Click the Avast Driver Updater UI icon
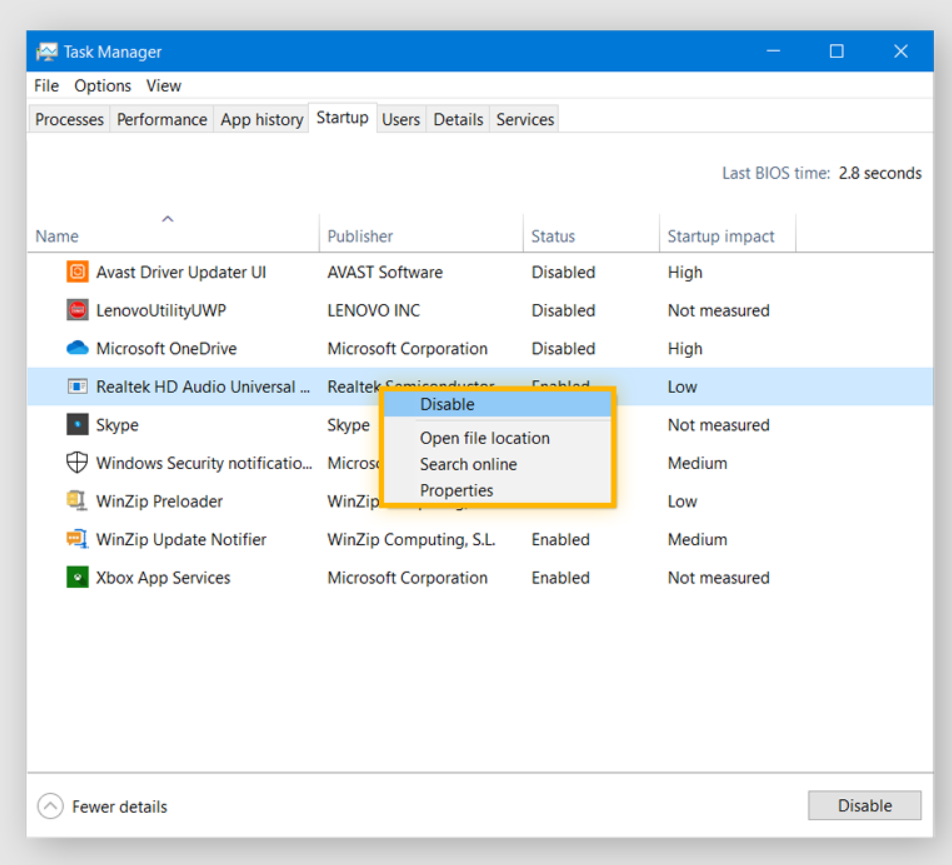Screen dimensions: 952x865 [x=77, y=272]
